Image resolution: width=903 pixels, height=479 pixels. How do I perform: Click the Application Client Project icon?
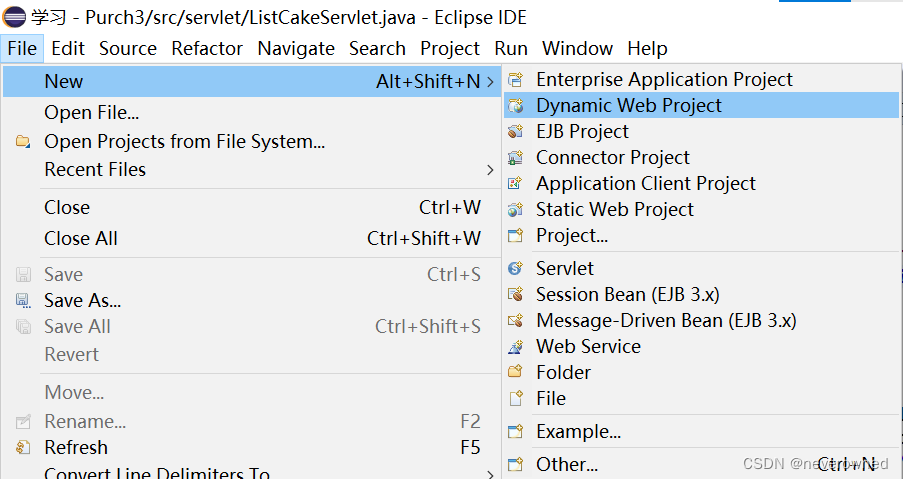(x=515, y=184)
